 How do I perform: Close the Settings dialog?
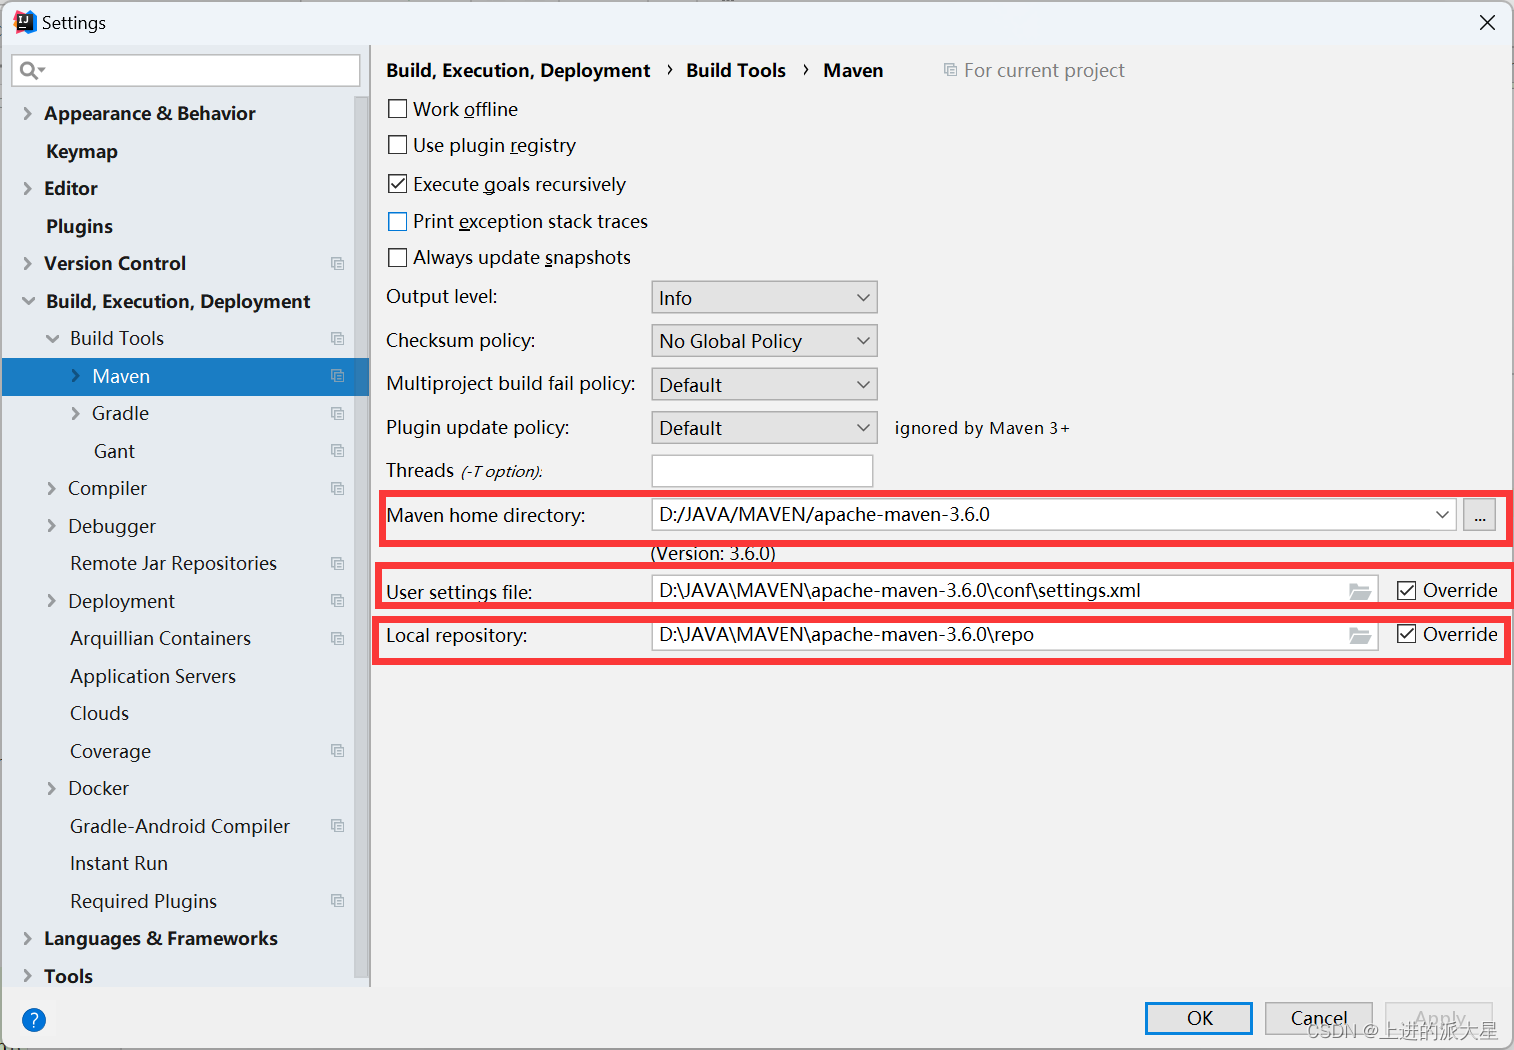tap(1487, 22)
